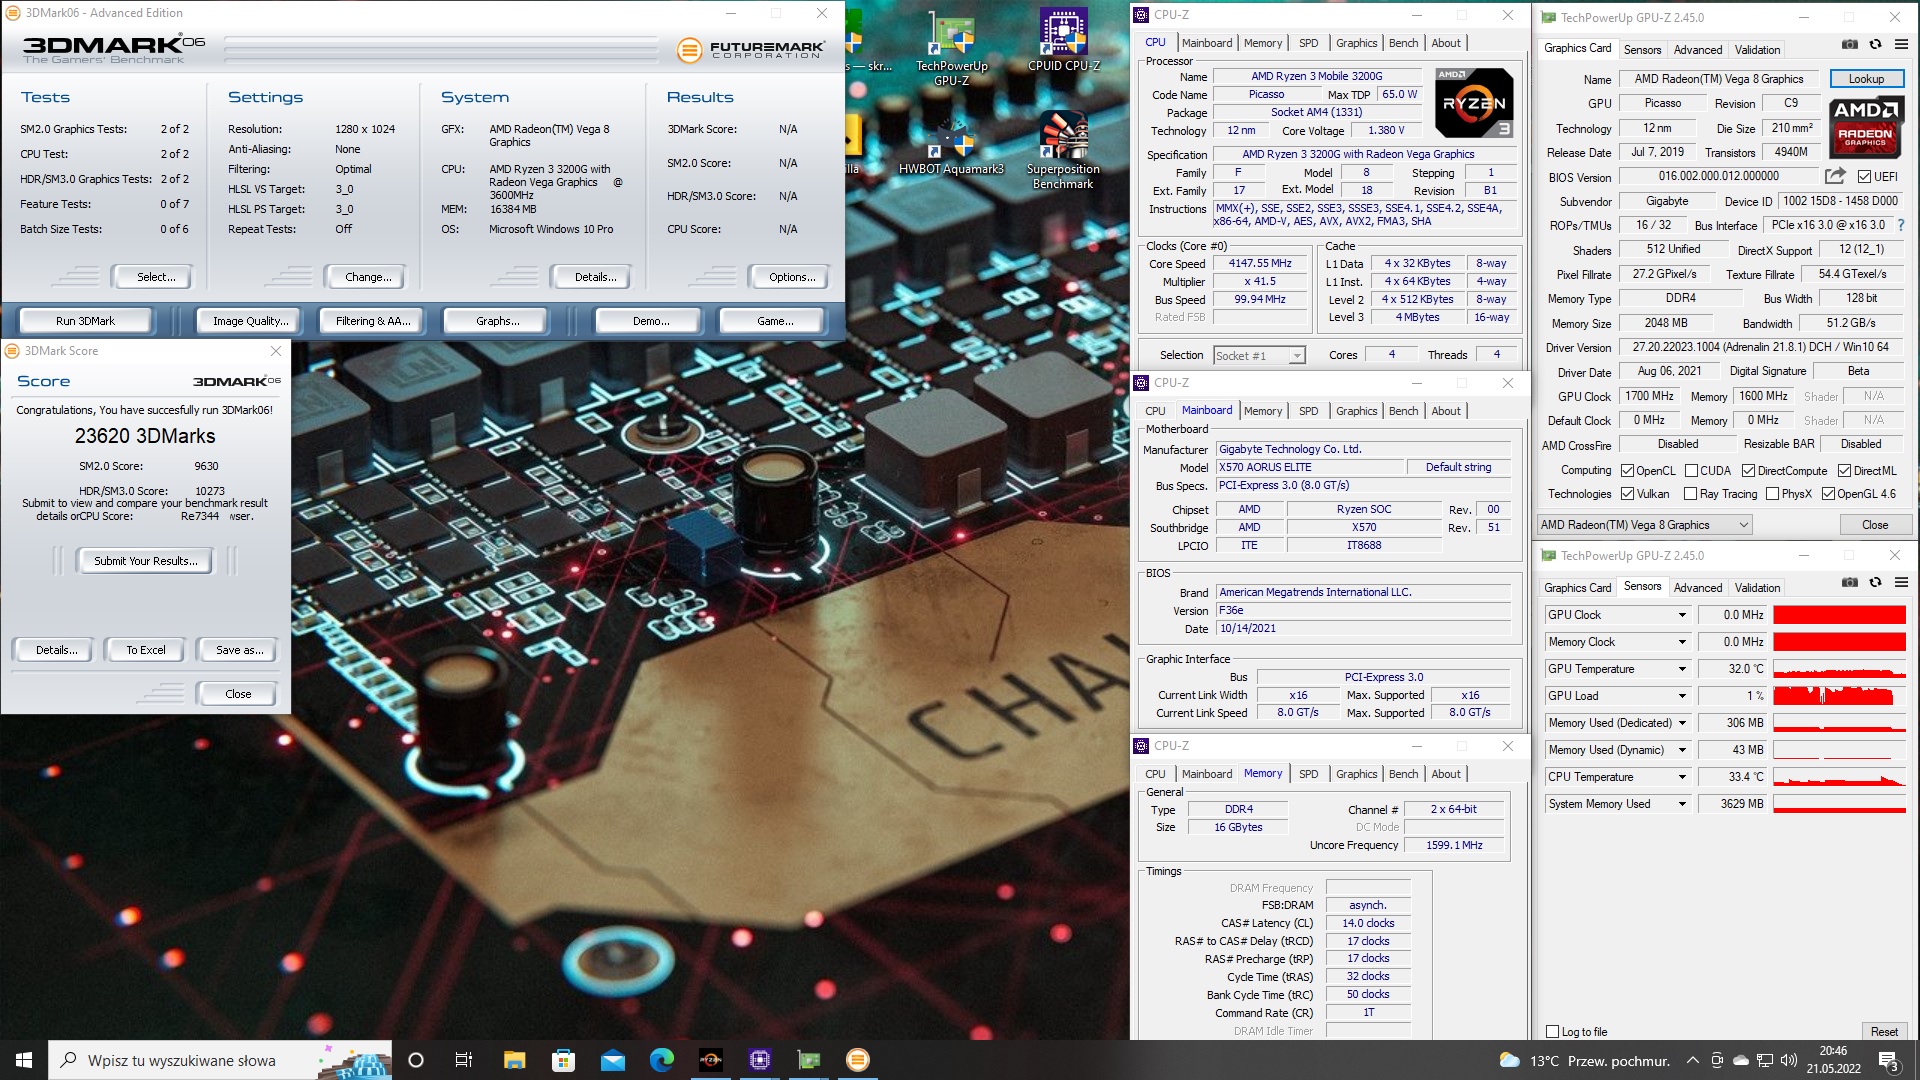Open SPD tab in Mainboard CPU-Z window
This screenshot has height=1080, width=1920.
pos(1308,411)
